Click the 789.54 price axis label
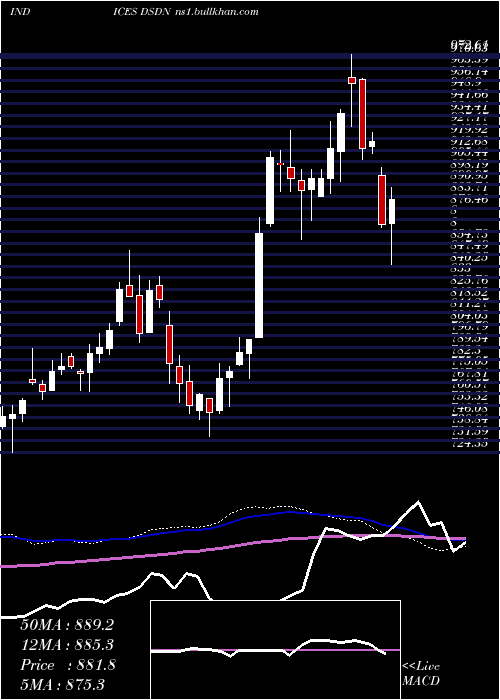Viewport: 500px width, 700px height. [x=469, y=339]
